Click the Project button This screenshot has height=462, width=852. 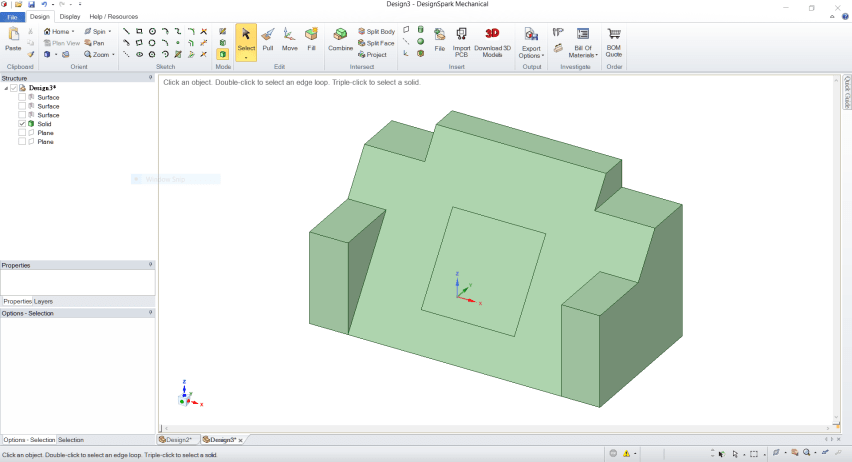click(x=372, y=54)
